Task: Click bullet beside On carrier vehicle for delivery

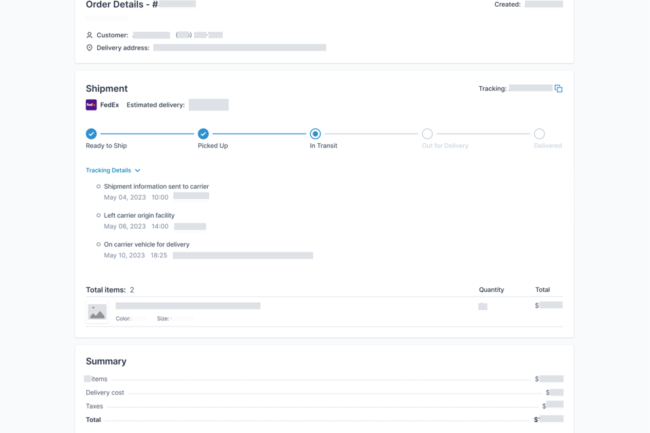Action: tap(98, 244)
